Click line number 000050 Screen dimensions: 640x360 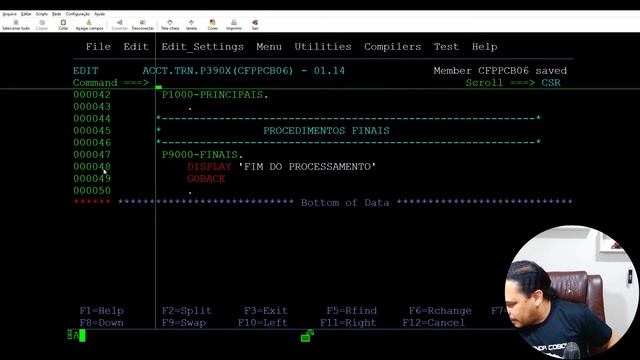tap(92, 191)
